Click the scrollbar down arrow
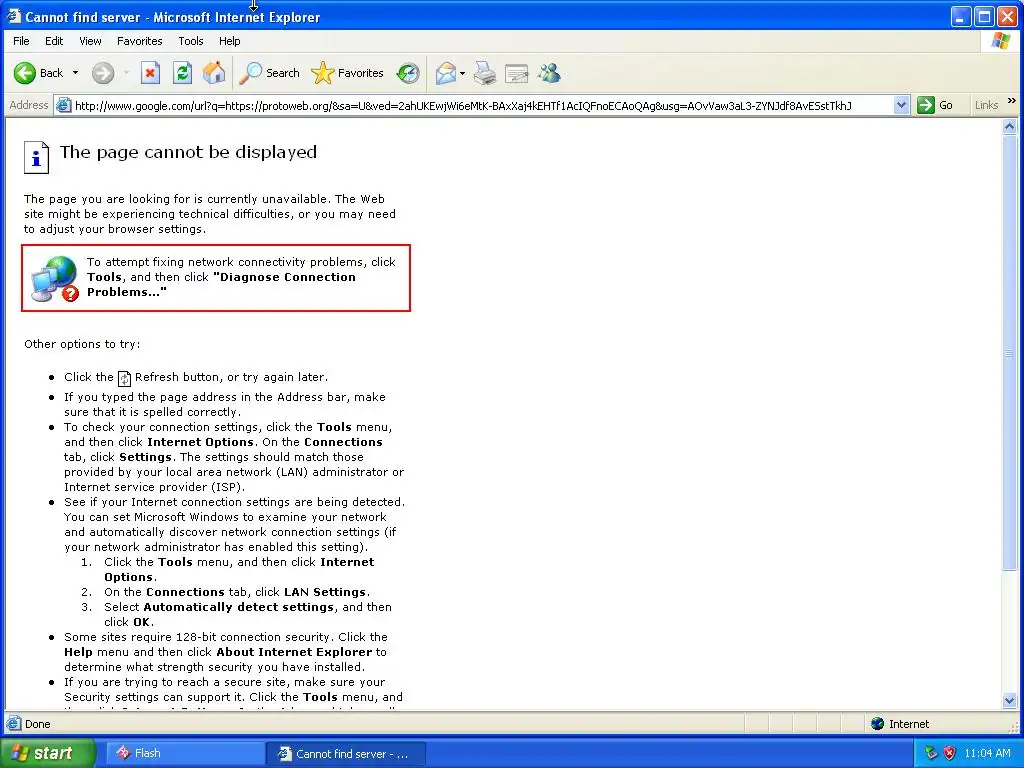1024x768 pixels. (x=1009, y=701)
